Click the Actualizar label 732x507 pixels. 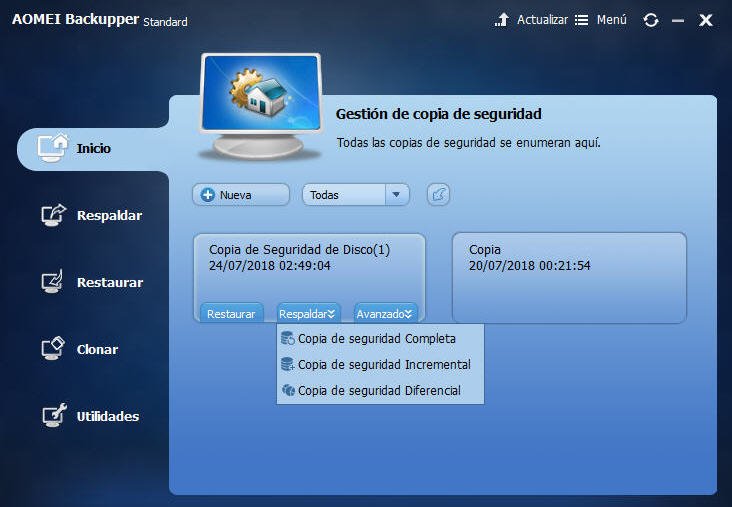click(542, 20)
